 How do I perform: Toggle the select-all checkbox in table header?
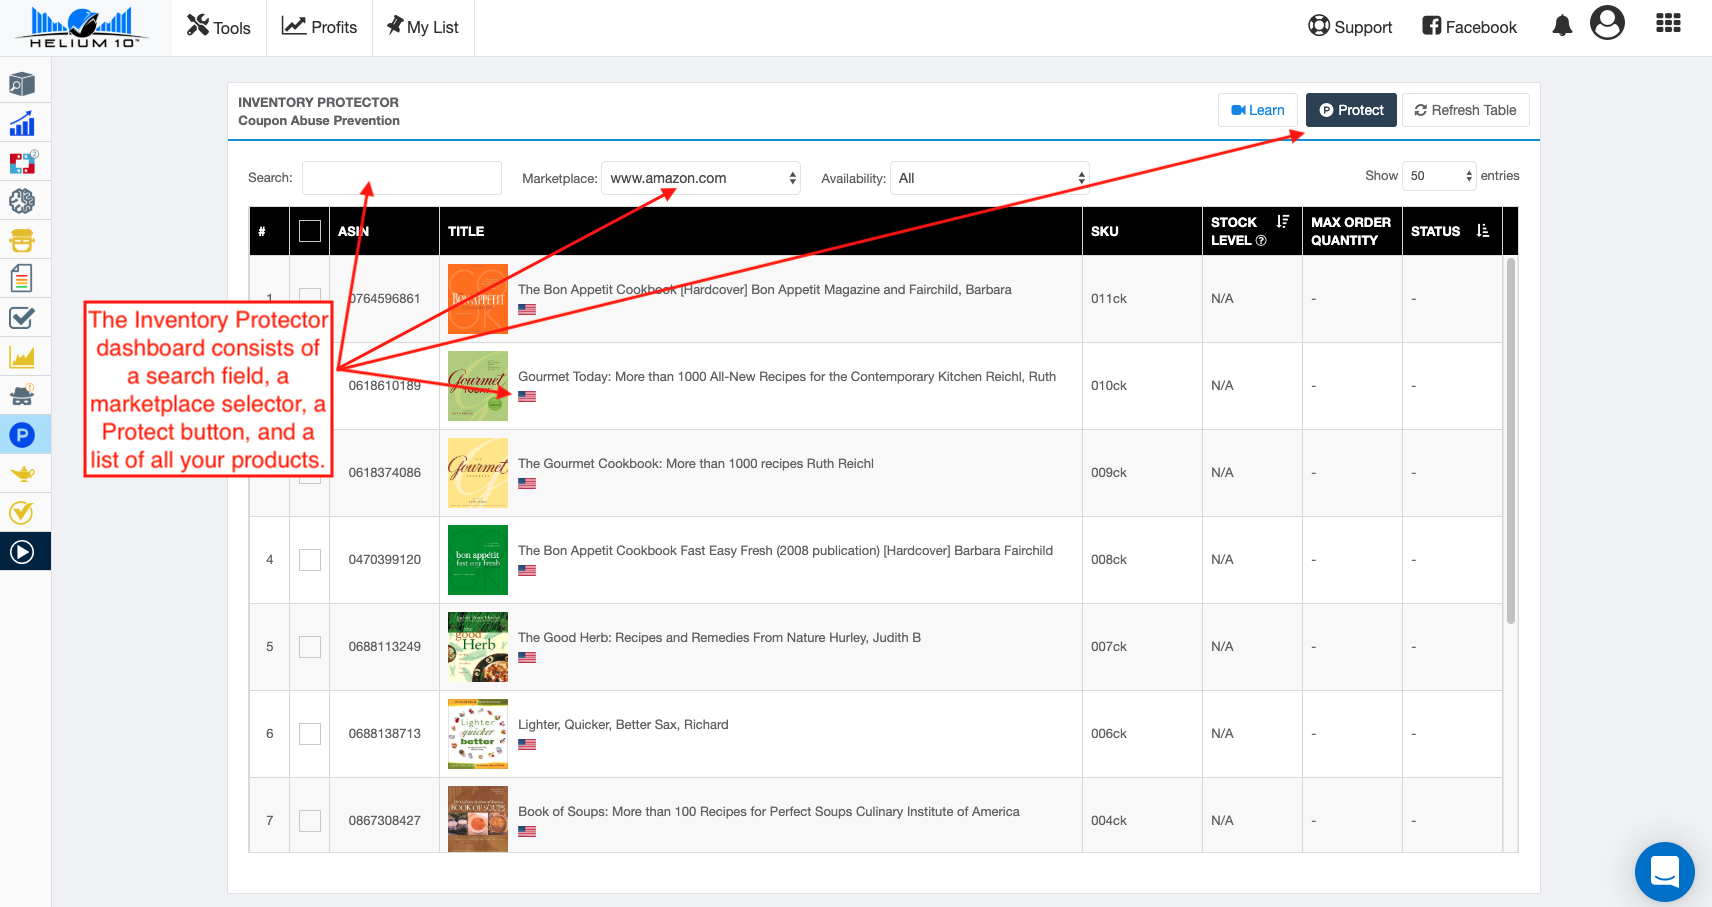pyautogui.click(x=310, y=231)
